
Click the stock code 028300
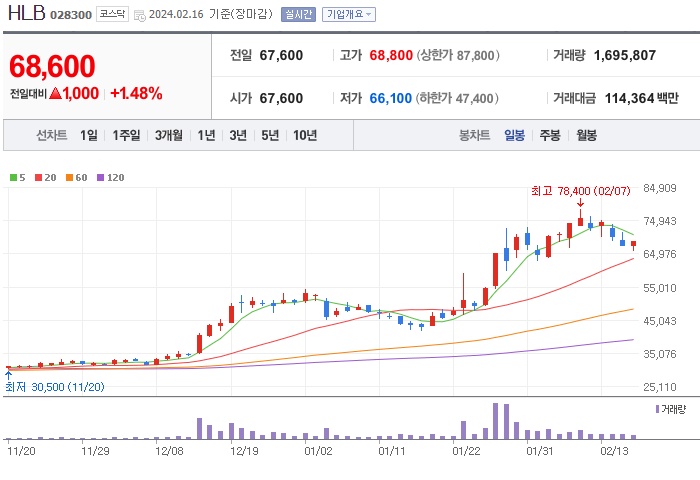click(71, 15)
